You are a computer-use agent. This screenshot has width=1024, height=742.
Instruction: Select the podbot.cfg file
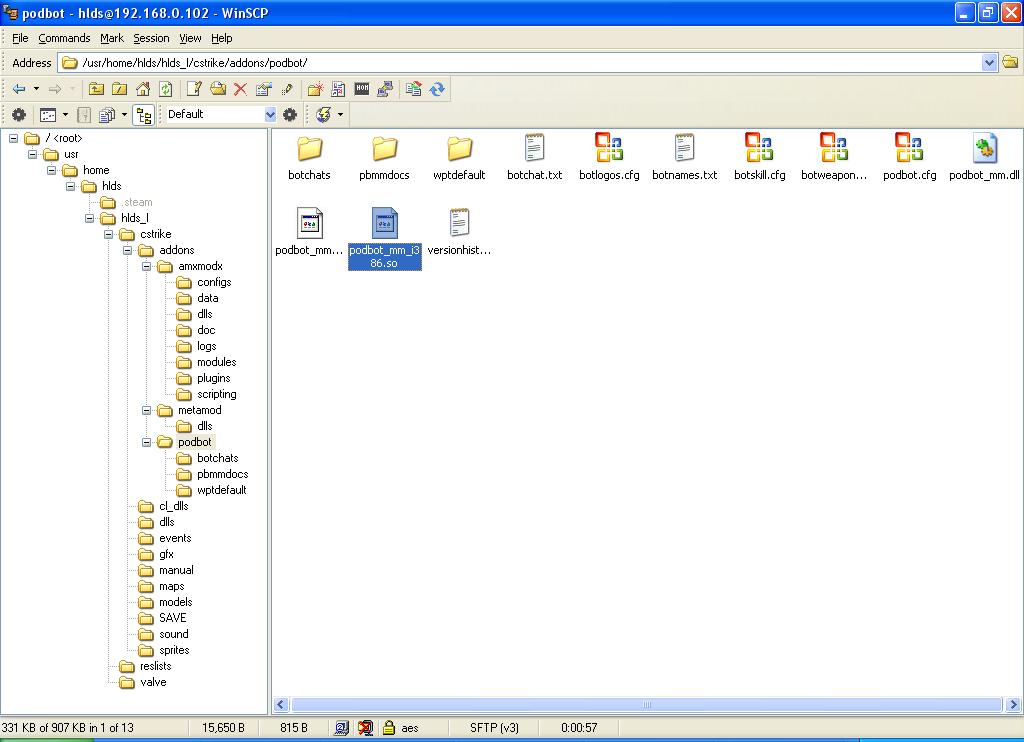[x=909, y=157]
